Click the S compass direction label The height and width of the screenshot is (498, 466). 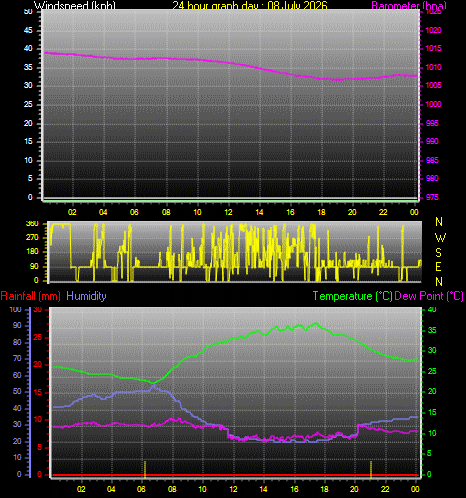click(439, 253)
